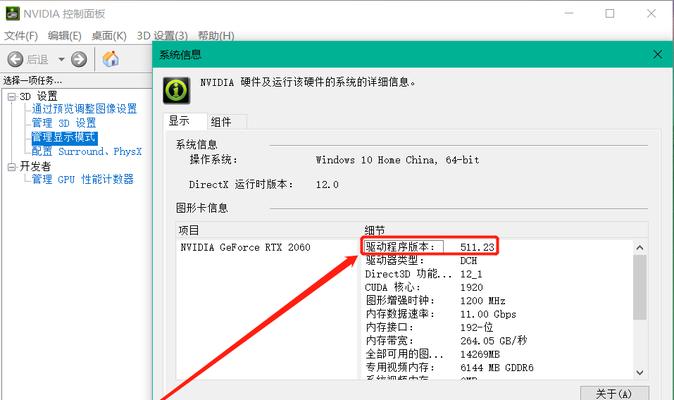Switch to the 组件 tab
The width and height of the screenshot is (674, 400).
click(227, 122)
